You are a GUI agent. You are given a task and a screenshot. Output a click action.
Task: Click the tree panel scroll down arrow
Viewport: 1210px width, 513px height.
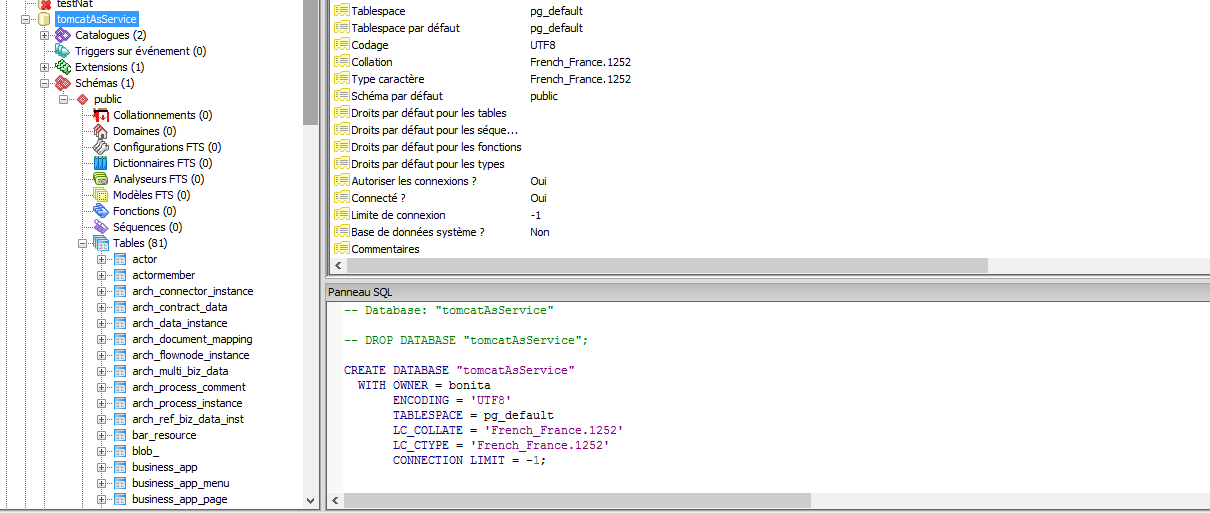[310, 500]
